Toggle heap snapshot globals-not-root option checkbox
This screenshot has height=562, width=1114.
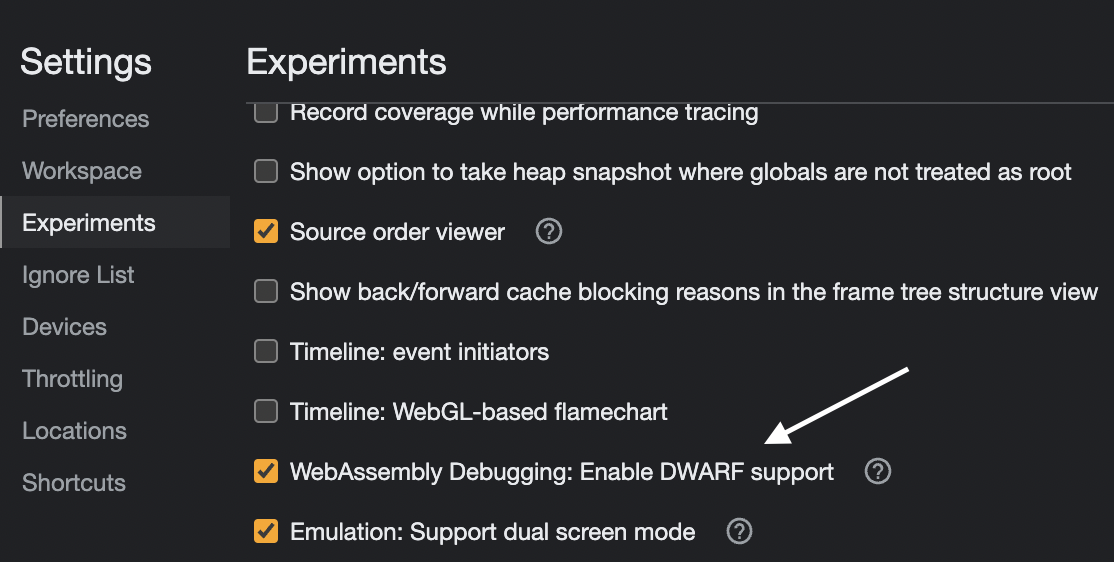pos(265,172)
